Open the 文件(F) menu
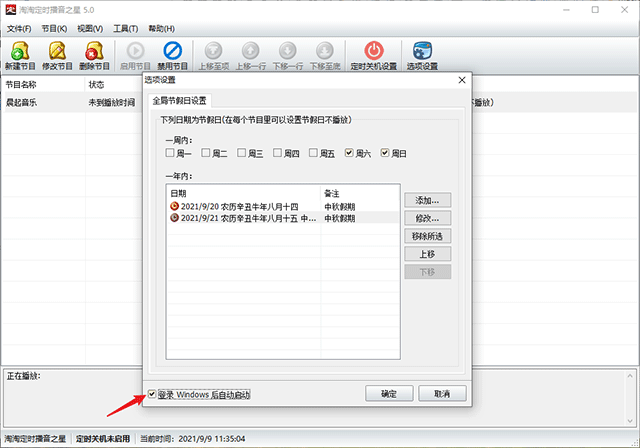This screenshot has width=640, height=448. click(19, 28)
